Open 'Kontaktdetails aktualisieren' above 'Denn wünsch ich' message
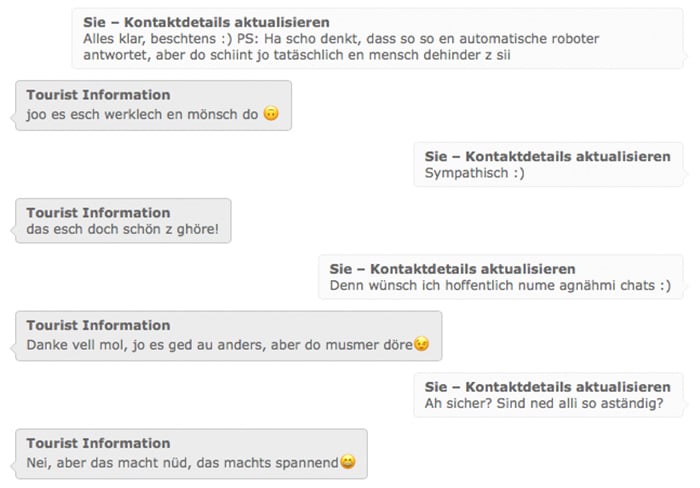Viewport: 700px width, 488px height. [473, 269]
